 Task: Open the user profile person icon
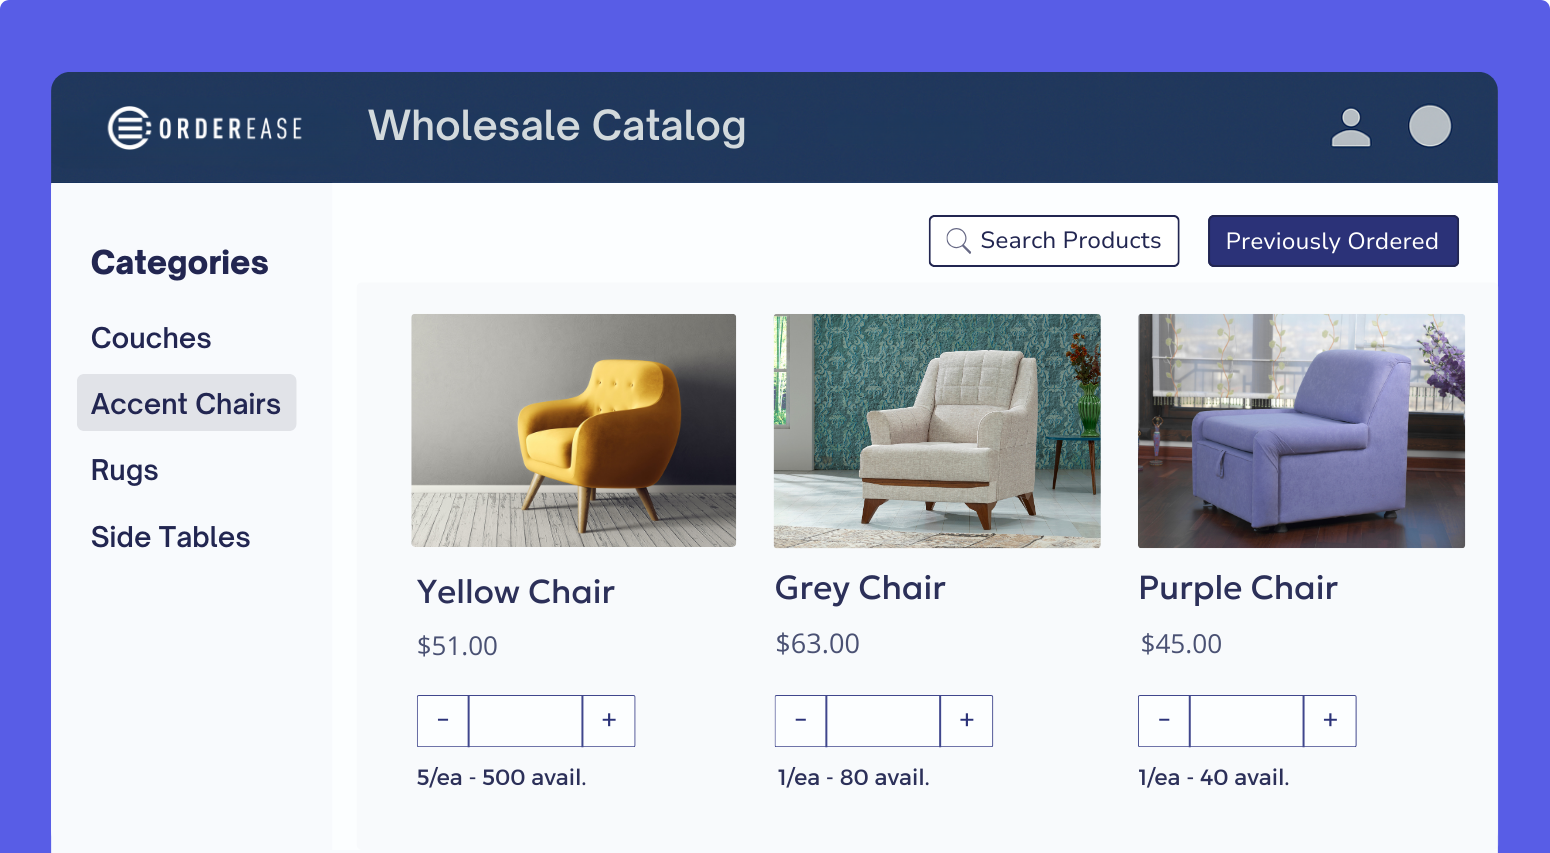tap(1351, 126)
